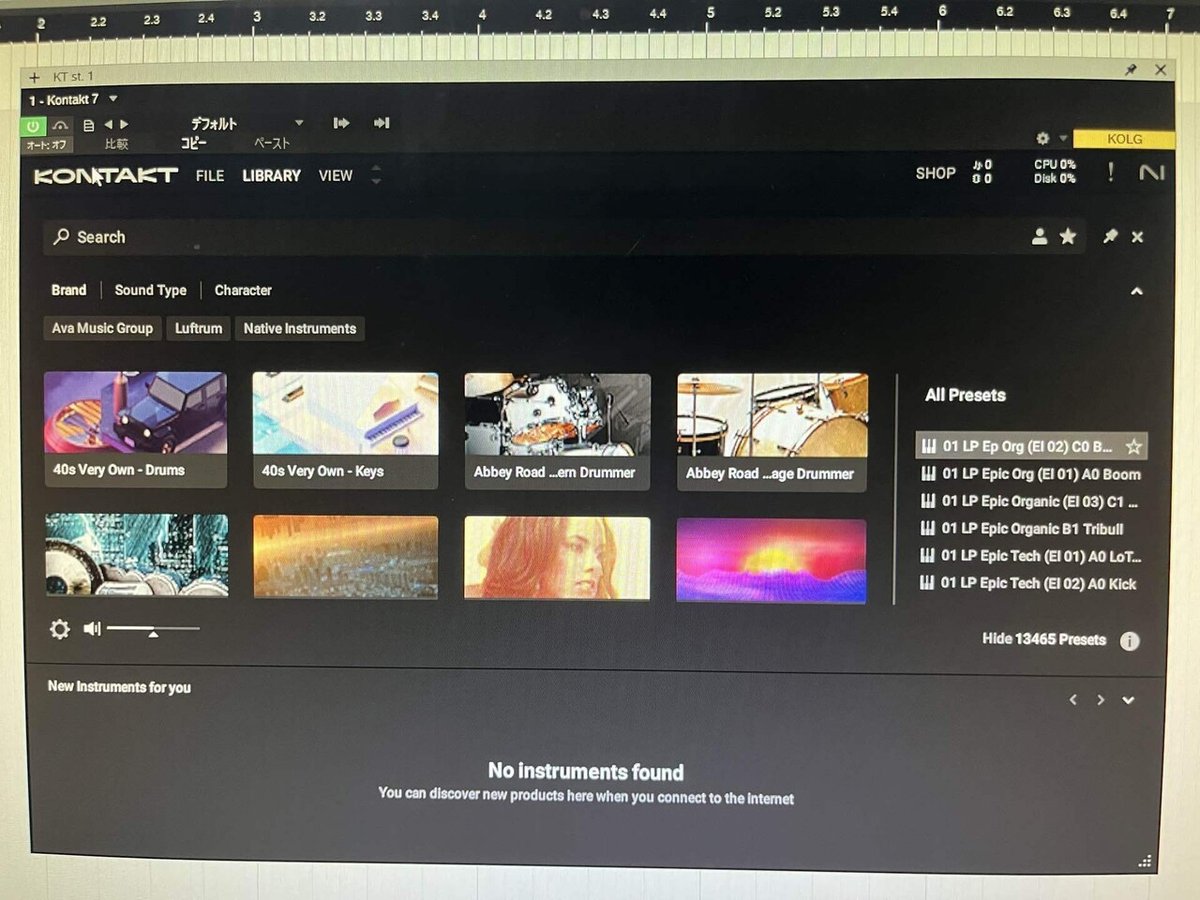
Task: Open the VIEW menu
Action: click(x=336, y=175)
